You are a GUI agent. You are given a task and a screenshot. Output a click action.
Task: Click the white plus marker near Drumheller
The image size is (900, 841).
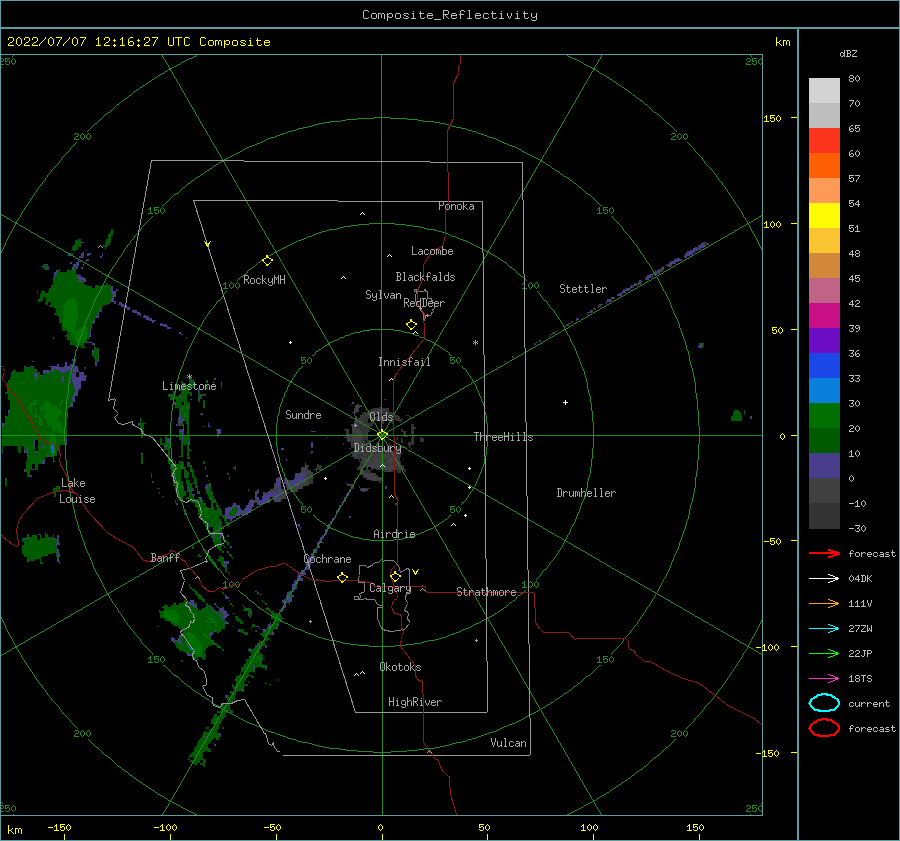565,402
